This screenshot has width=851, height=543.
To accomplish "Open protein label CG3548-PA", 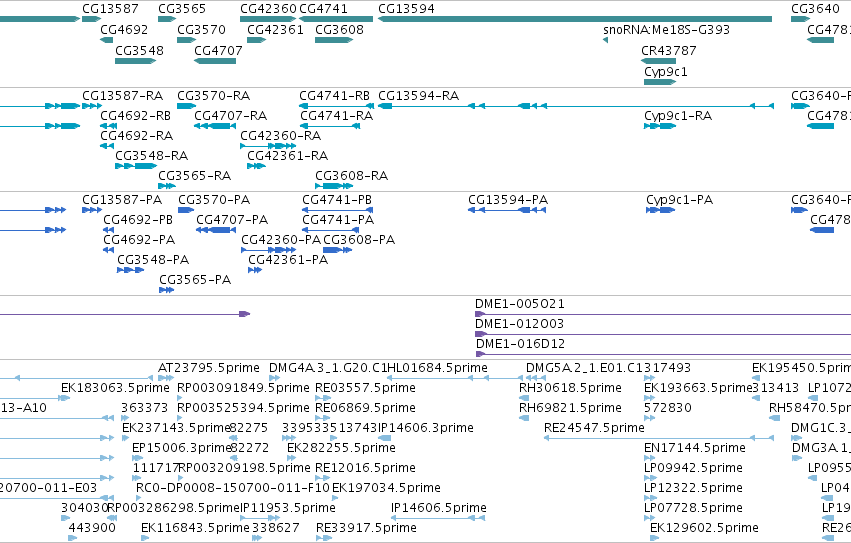I will pyautogui.click(x=153, y=260).
